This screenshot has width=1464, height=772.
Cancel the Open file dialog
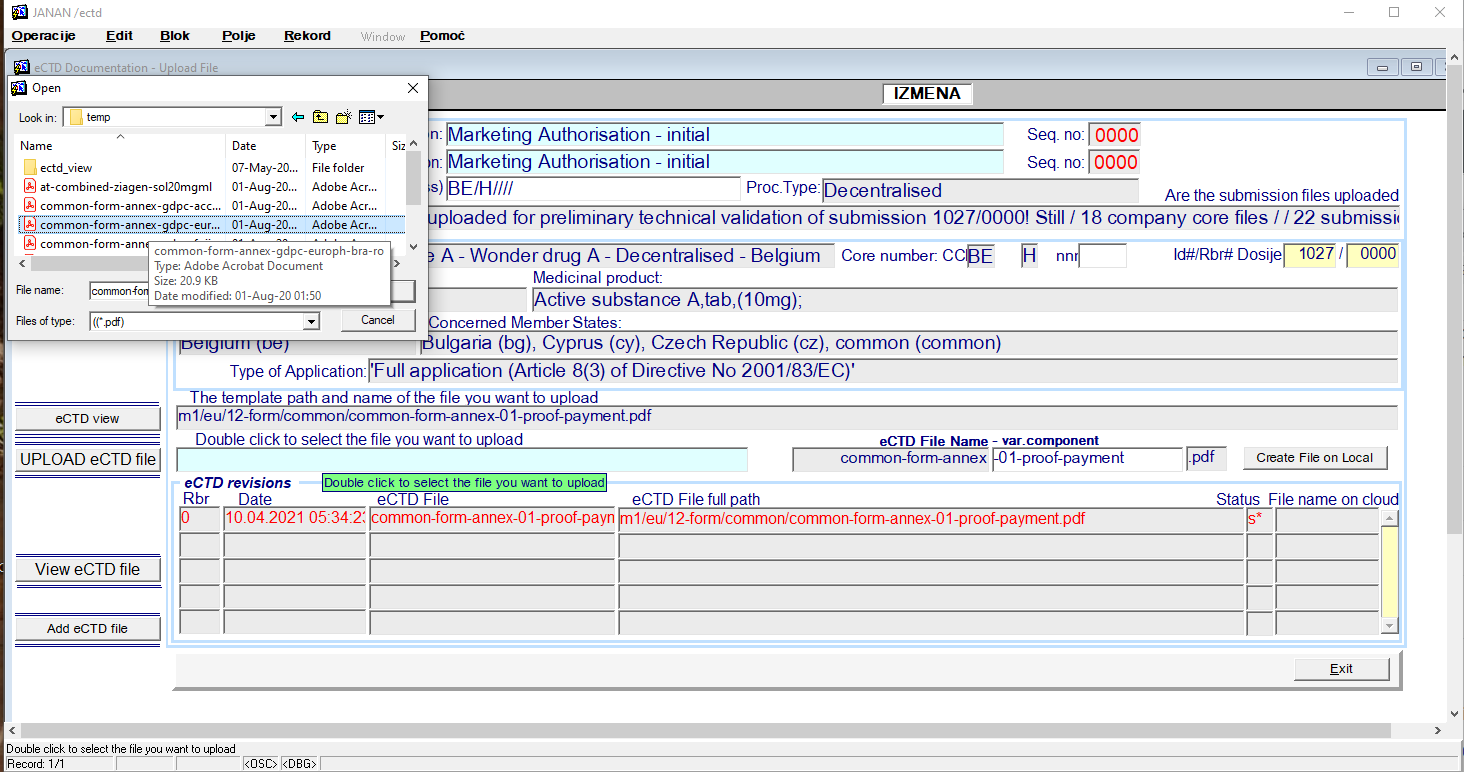(378, 320)
